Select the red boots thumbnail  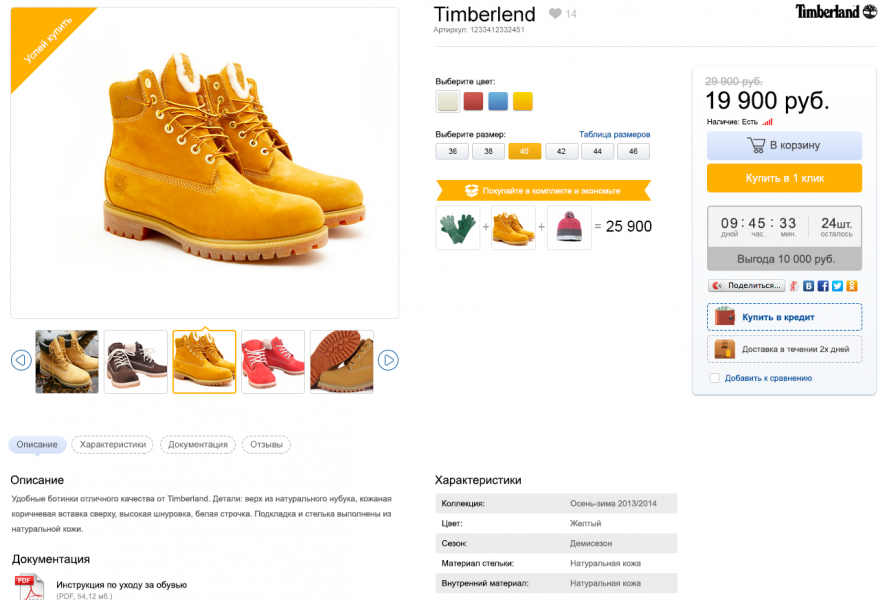pos(273,361)
